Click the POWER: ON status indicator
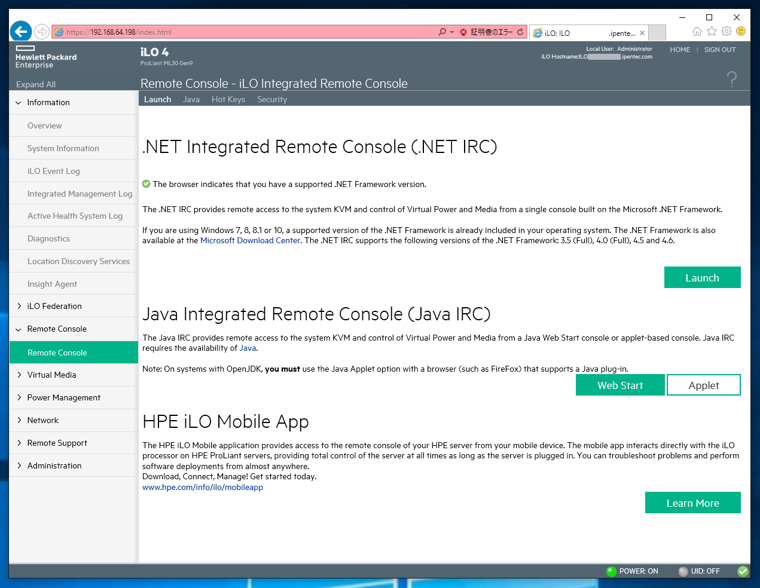The width and height of the screenshot is (760, 588). 633,571
